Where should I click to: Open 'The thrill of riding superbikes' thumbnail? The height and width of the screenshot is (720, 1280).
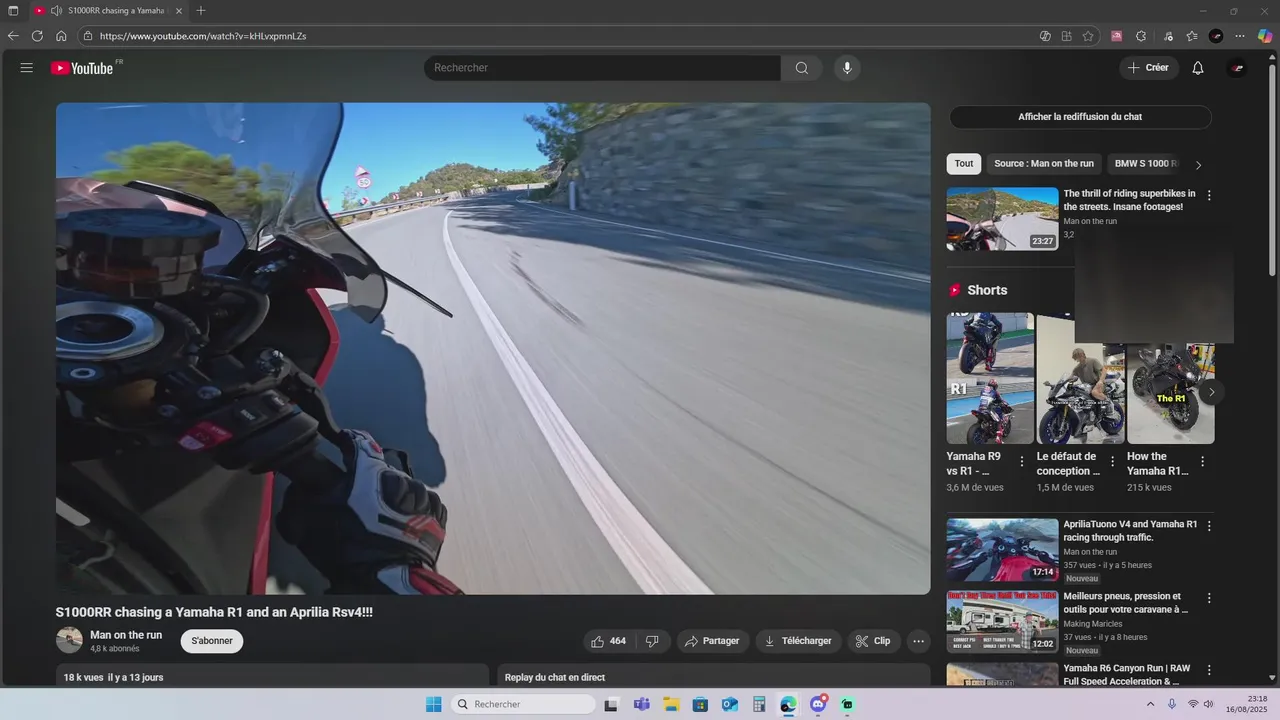[x=1002, y=219]
